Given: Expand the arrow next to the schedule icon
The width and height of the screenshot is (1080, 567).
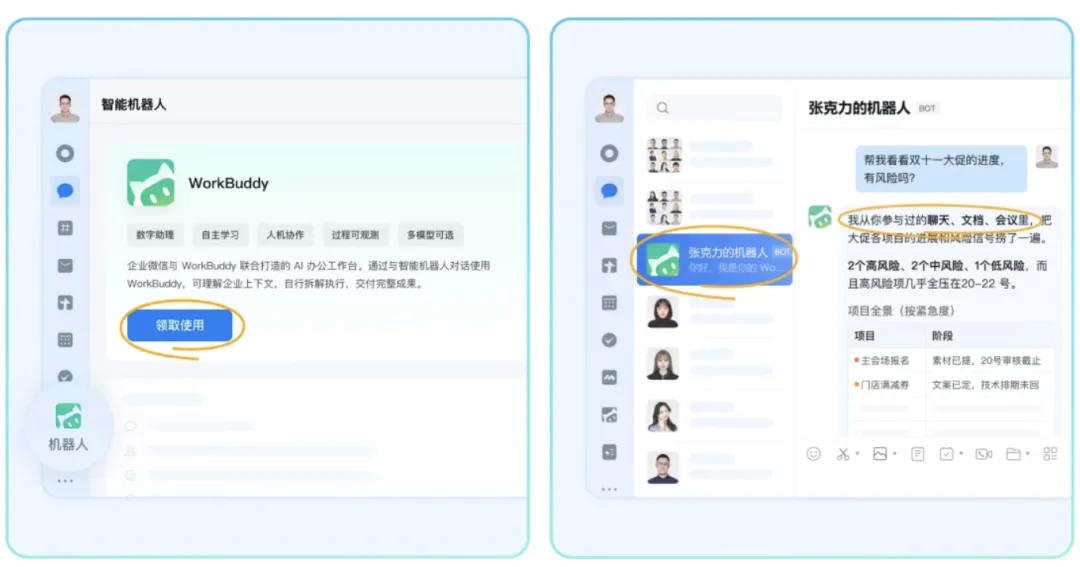Looking at the screenshot, I should [962, 454].
